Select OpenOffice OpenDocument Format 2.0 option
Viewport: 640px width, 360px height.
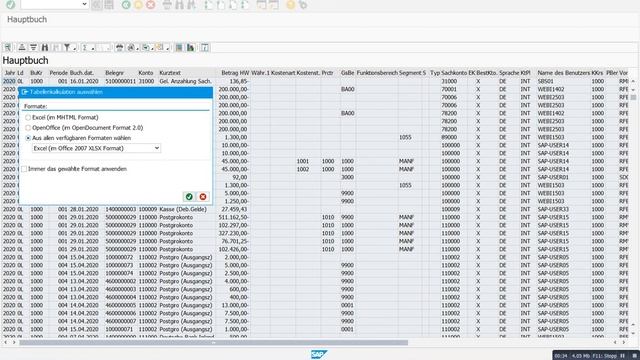click(x=28, y=128)
